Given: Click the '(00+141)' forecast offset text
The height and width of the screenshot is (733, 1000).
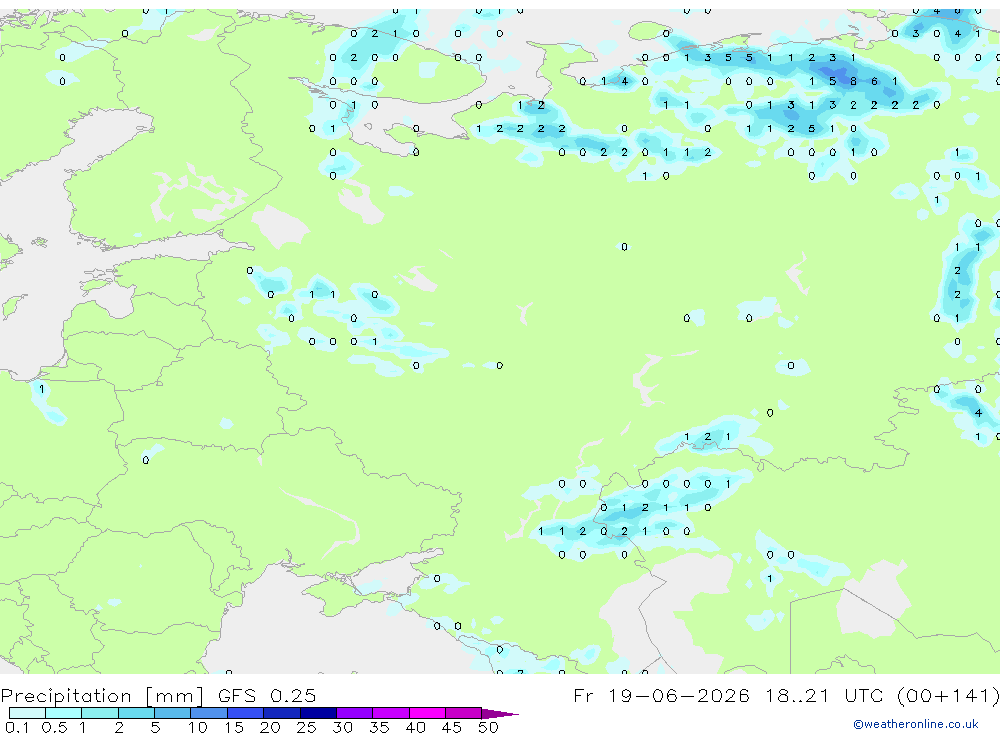Looking at the screenshot, I should pos(948,695).
